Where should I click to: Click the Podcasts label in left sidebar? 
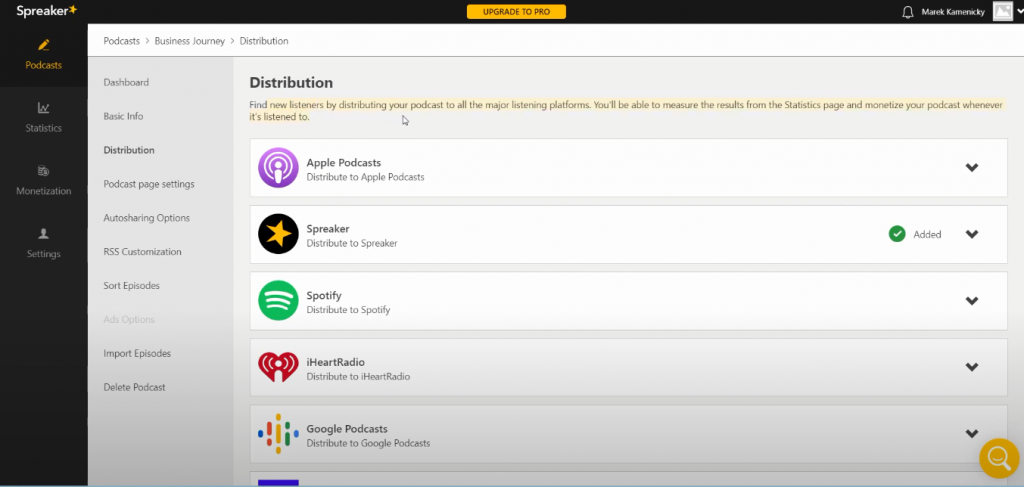[x=44, y=65]
